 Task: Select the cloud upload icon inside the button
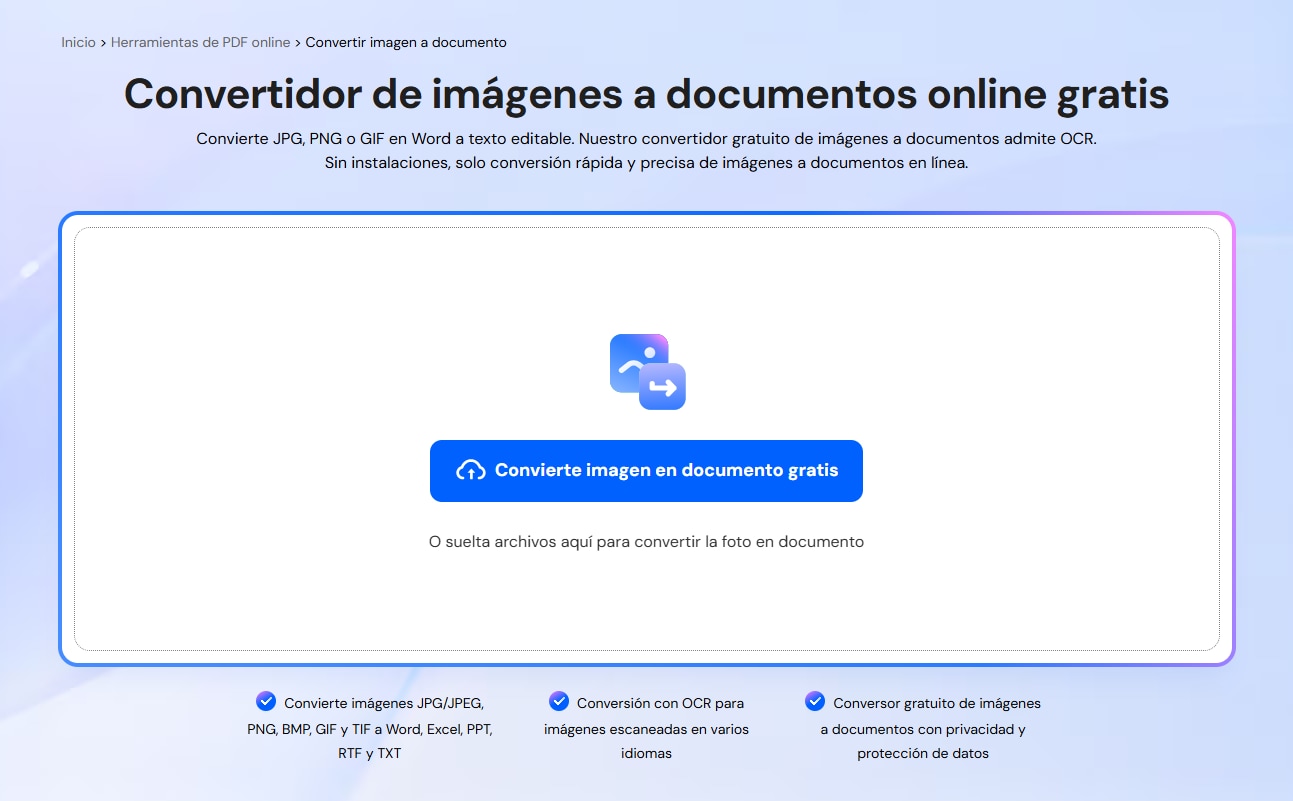pos(468,470)
